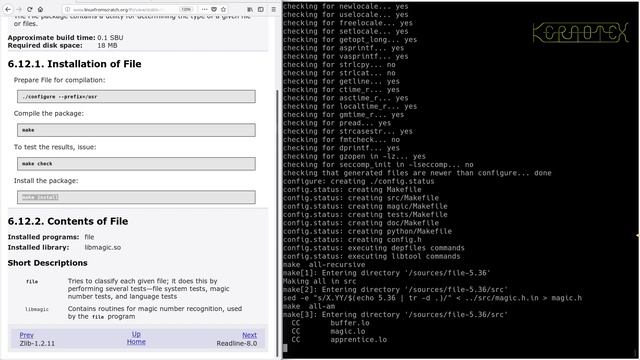Click terminal line 'Making all in src'
The height and width of the screenshot is (360, 640).
coord(320,281)
